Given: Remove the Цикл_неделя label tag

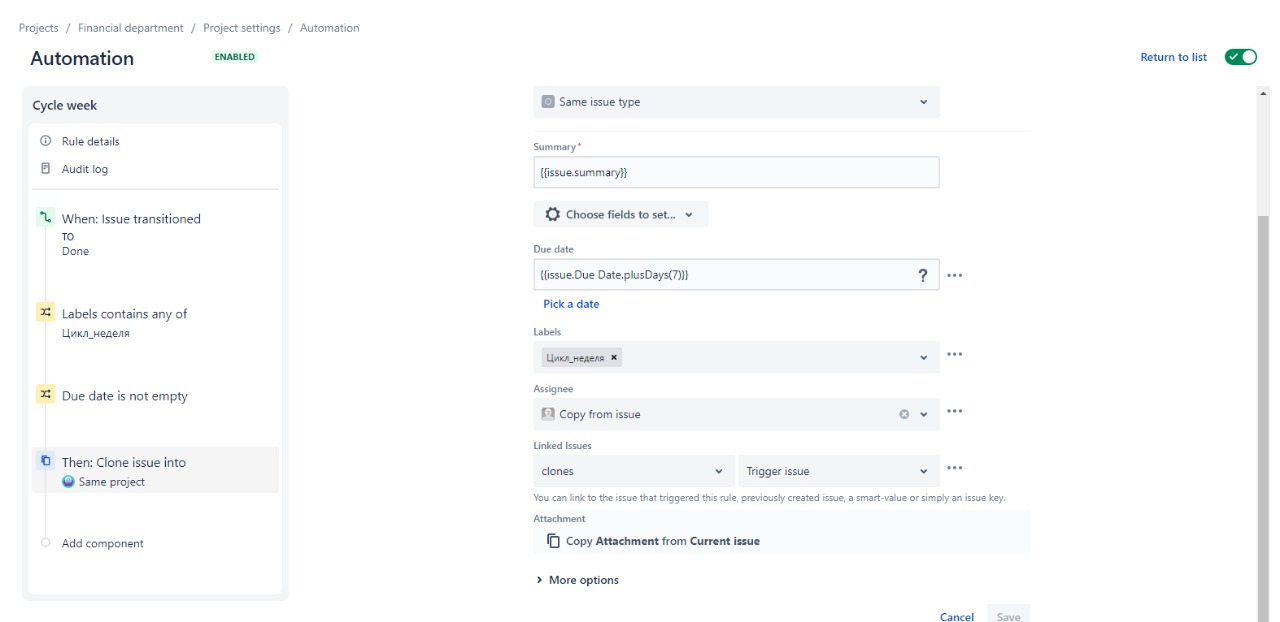Looking at the screenshot, I should [x=614, y=357].
